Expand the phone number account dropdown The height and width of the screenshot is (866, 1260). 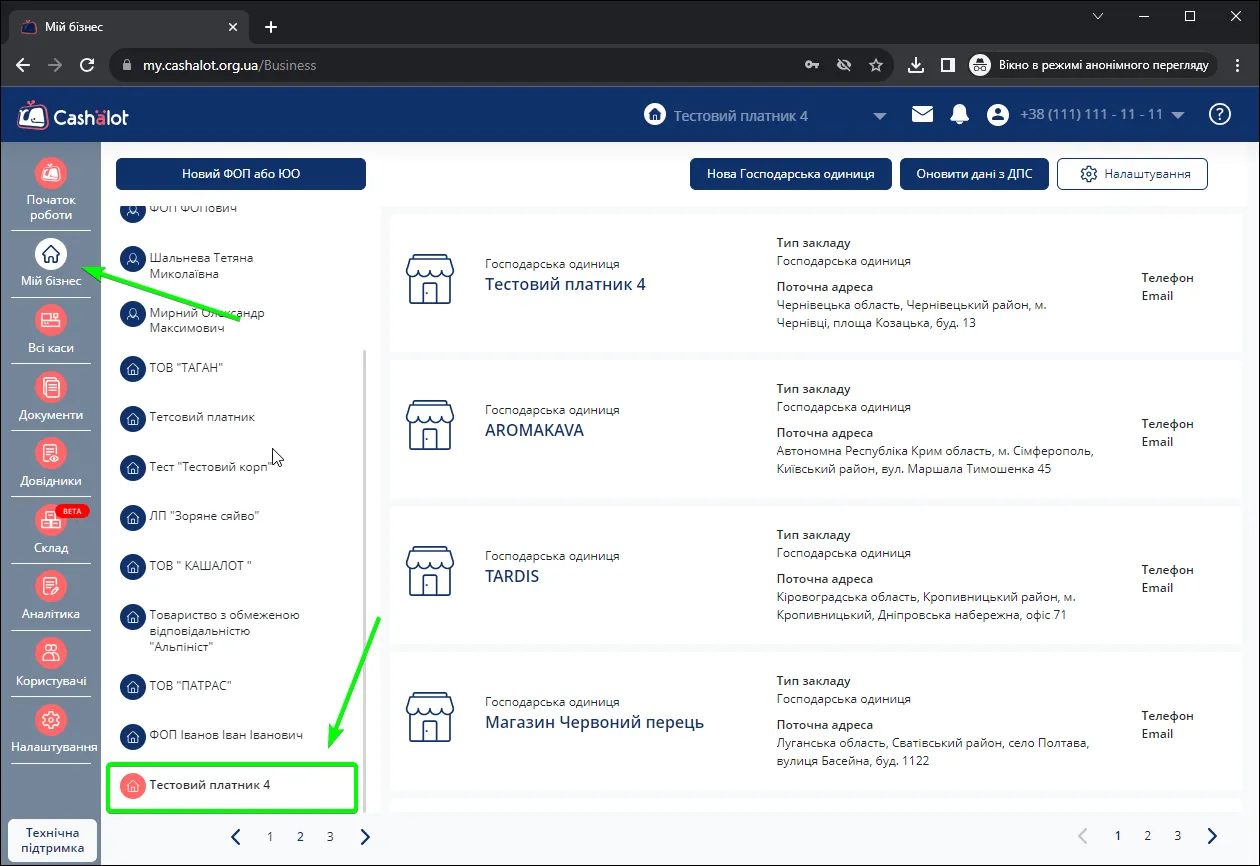click(1177, 115)
